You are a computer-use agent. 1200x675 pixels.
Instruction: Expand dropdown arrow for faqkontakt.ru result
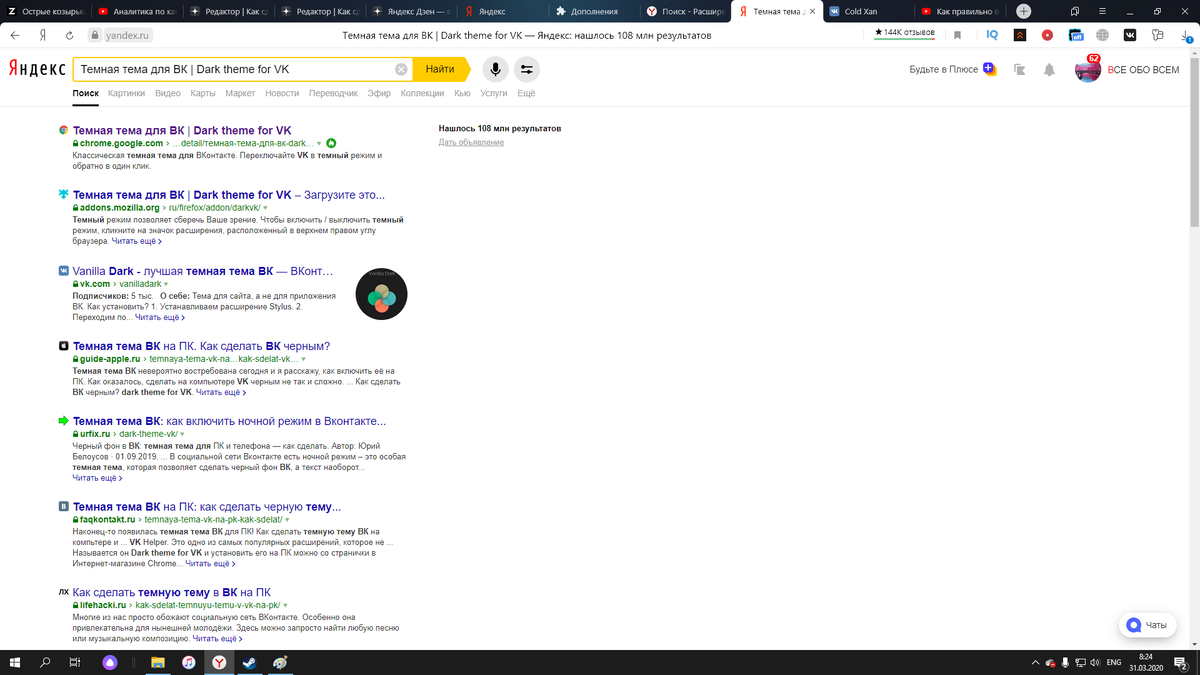[286, 520]
